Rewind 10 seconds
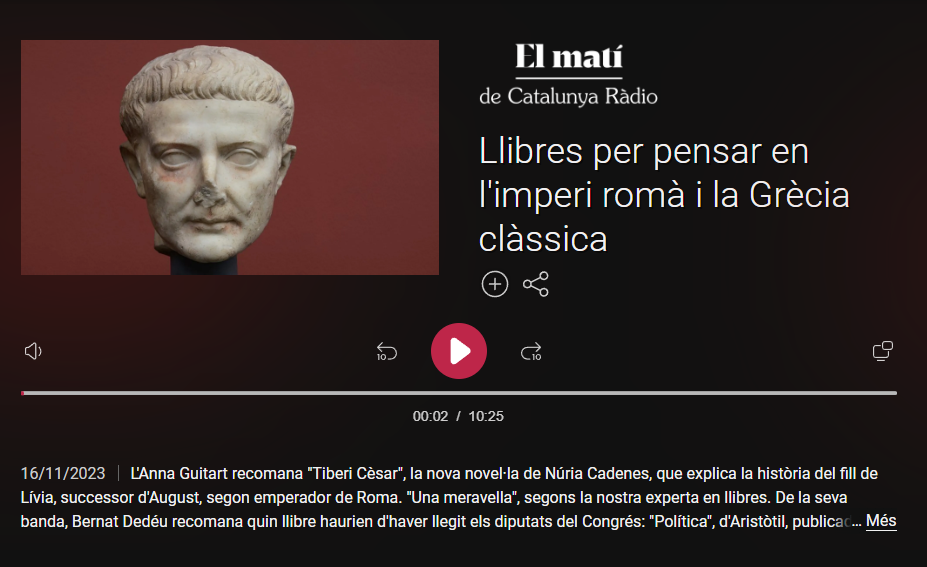Screen dimensions: 927x567 click(387, 352)
